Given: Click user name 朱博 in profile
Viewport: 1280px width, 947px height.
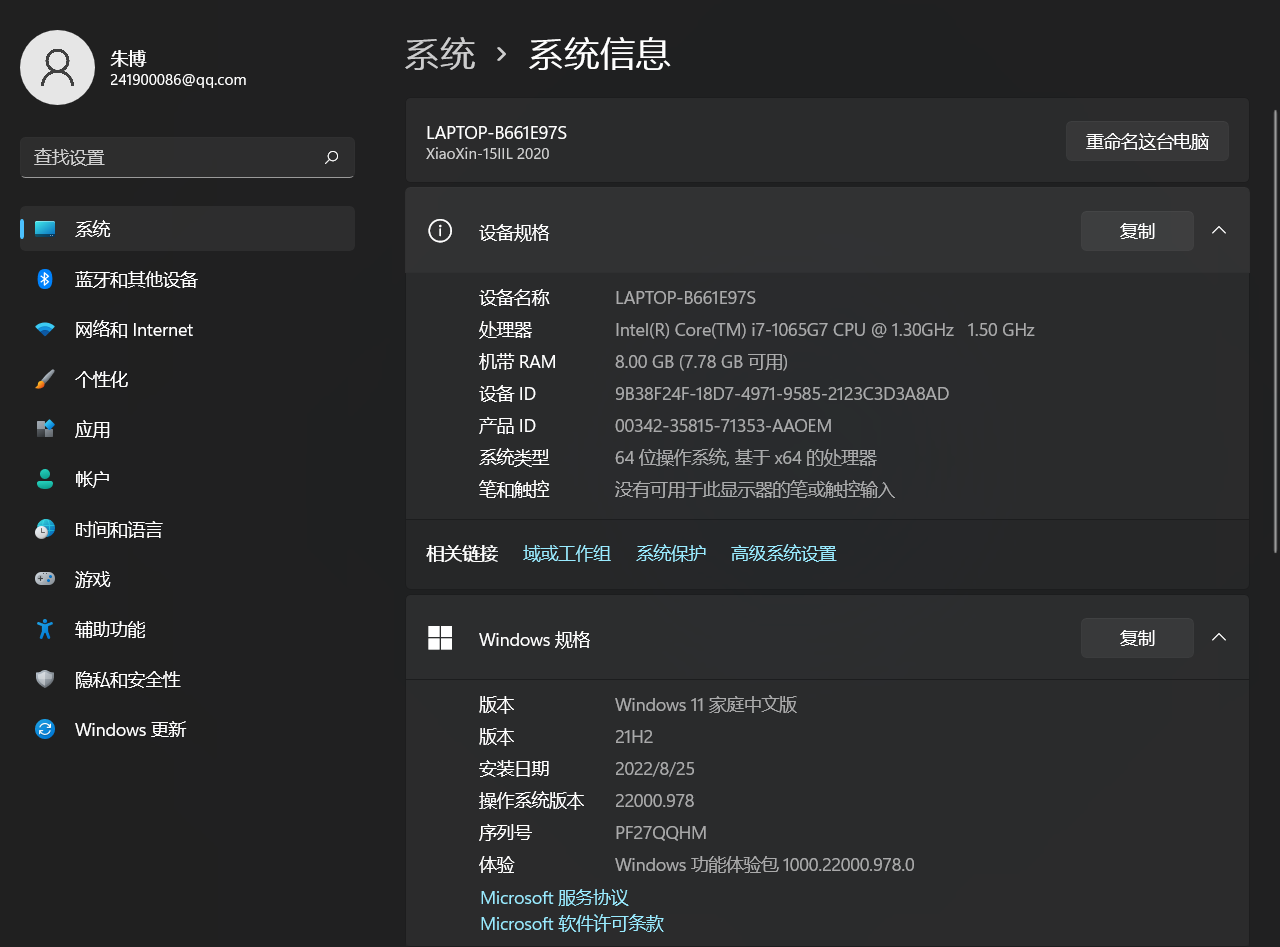Looking at the screenshot, I should pyautogui.click(x=128, y=59).
